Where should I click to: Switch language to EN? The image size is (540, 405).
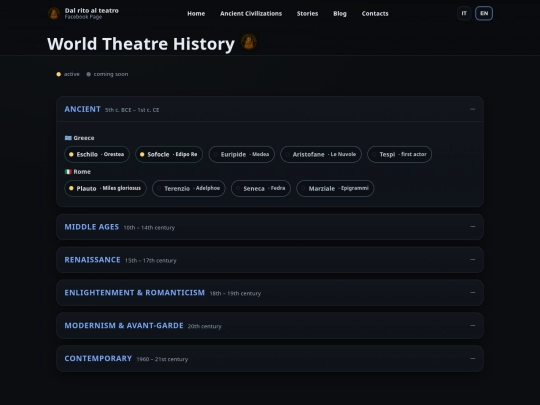[484, 13]
